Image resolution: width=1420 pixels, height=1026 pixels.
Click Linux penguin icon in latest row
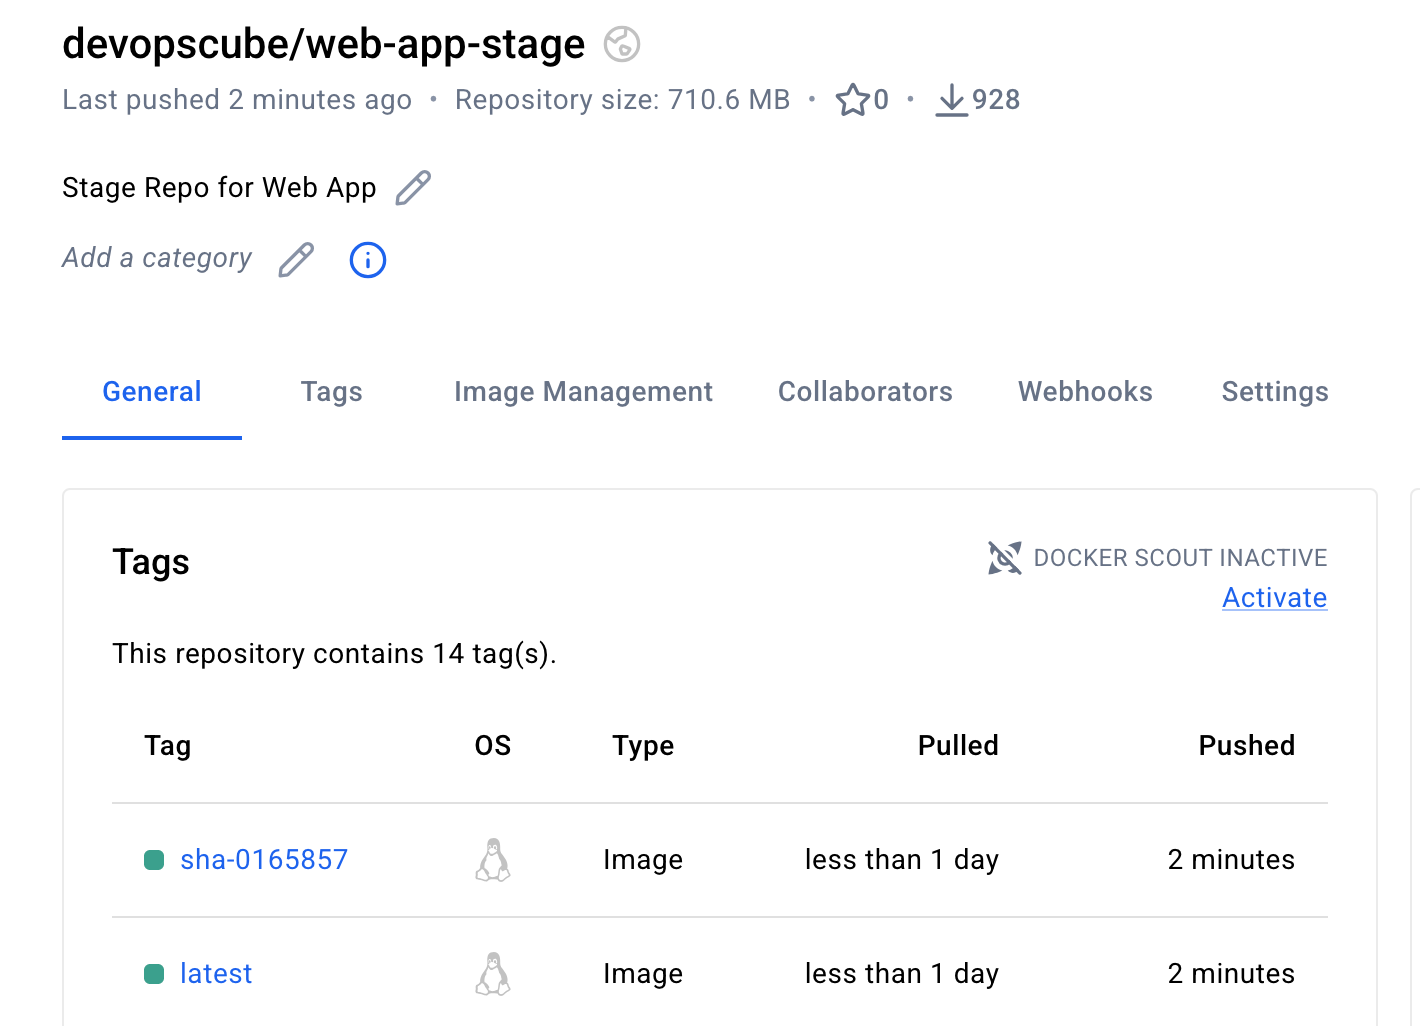(493, 974)
